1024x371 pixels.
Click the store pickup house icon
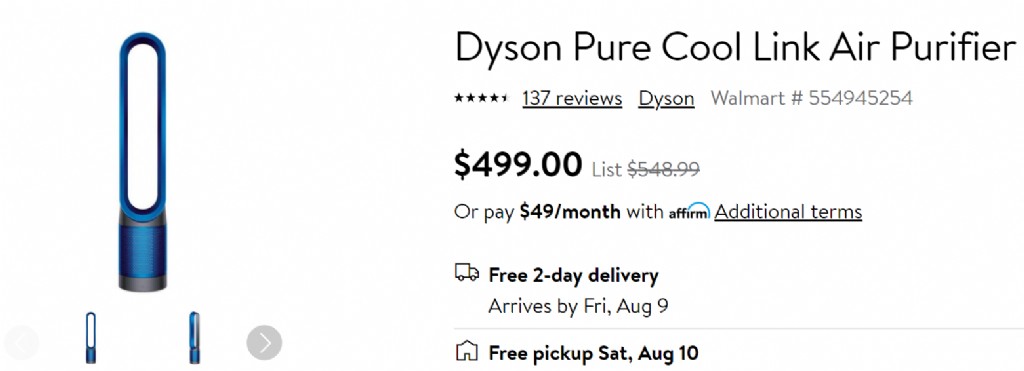tap(466, 351)
